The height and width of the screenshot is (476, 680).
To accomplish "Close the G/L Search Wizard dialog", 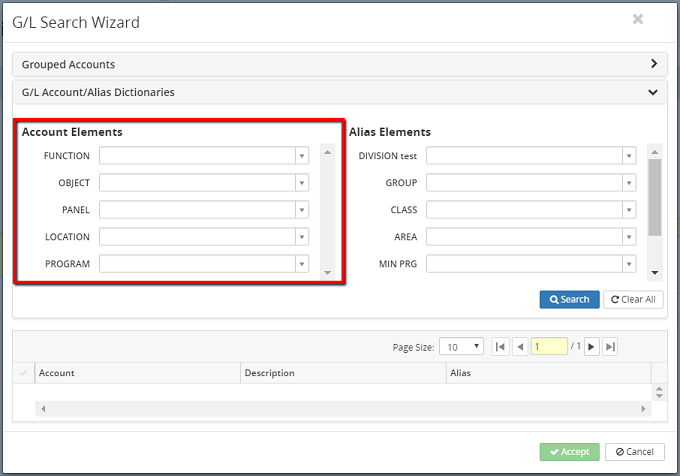I will [638, 19].
